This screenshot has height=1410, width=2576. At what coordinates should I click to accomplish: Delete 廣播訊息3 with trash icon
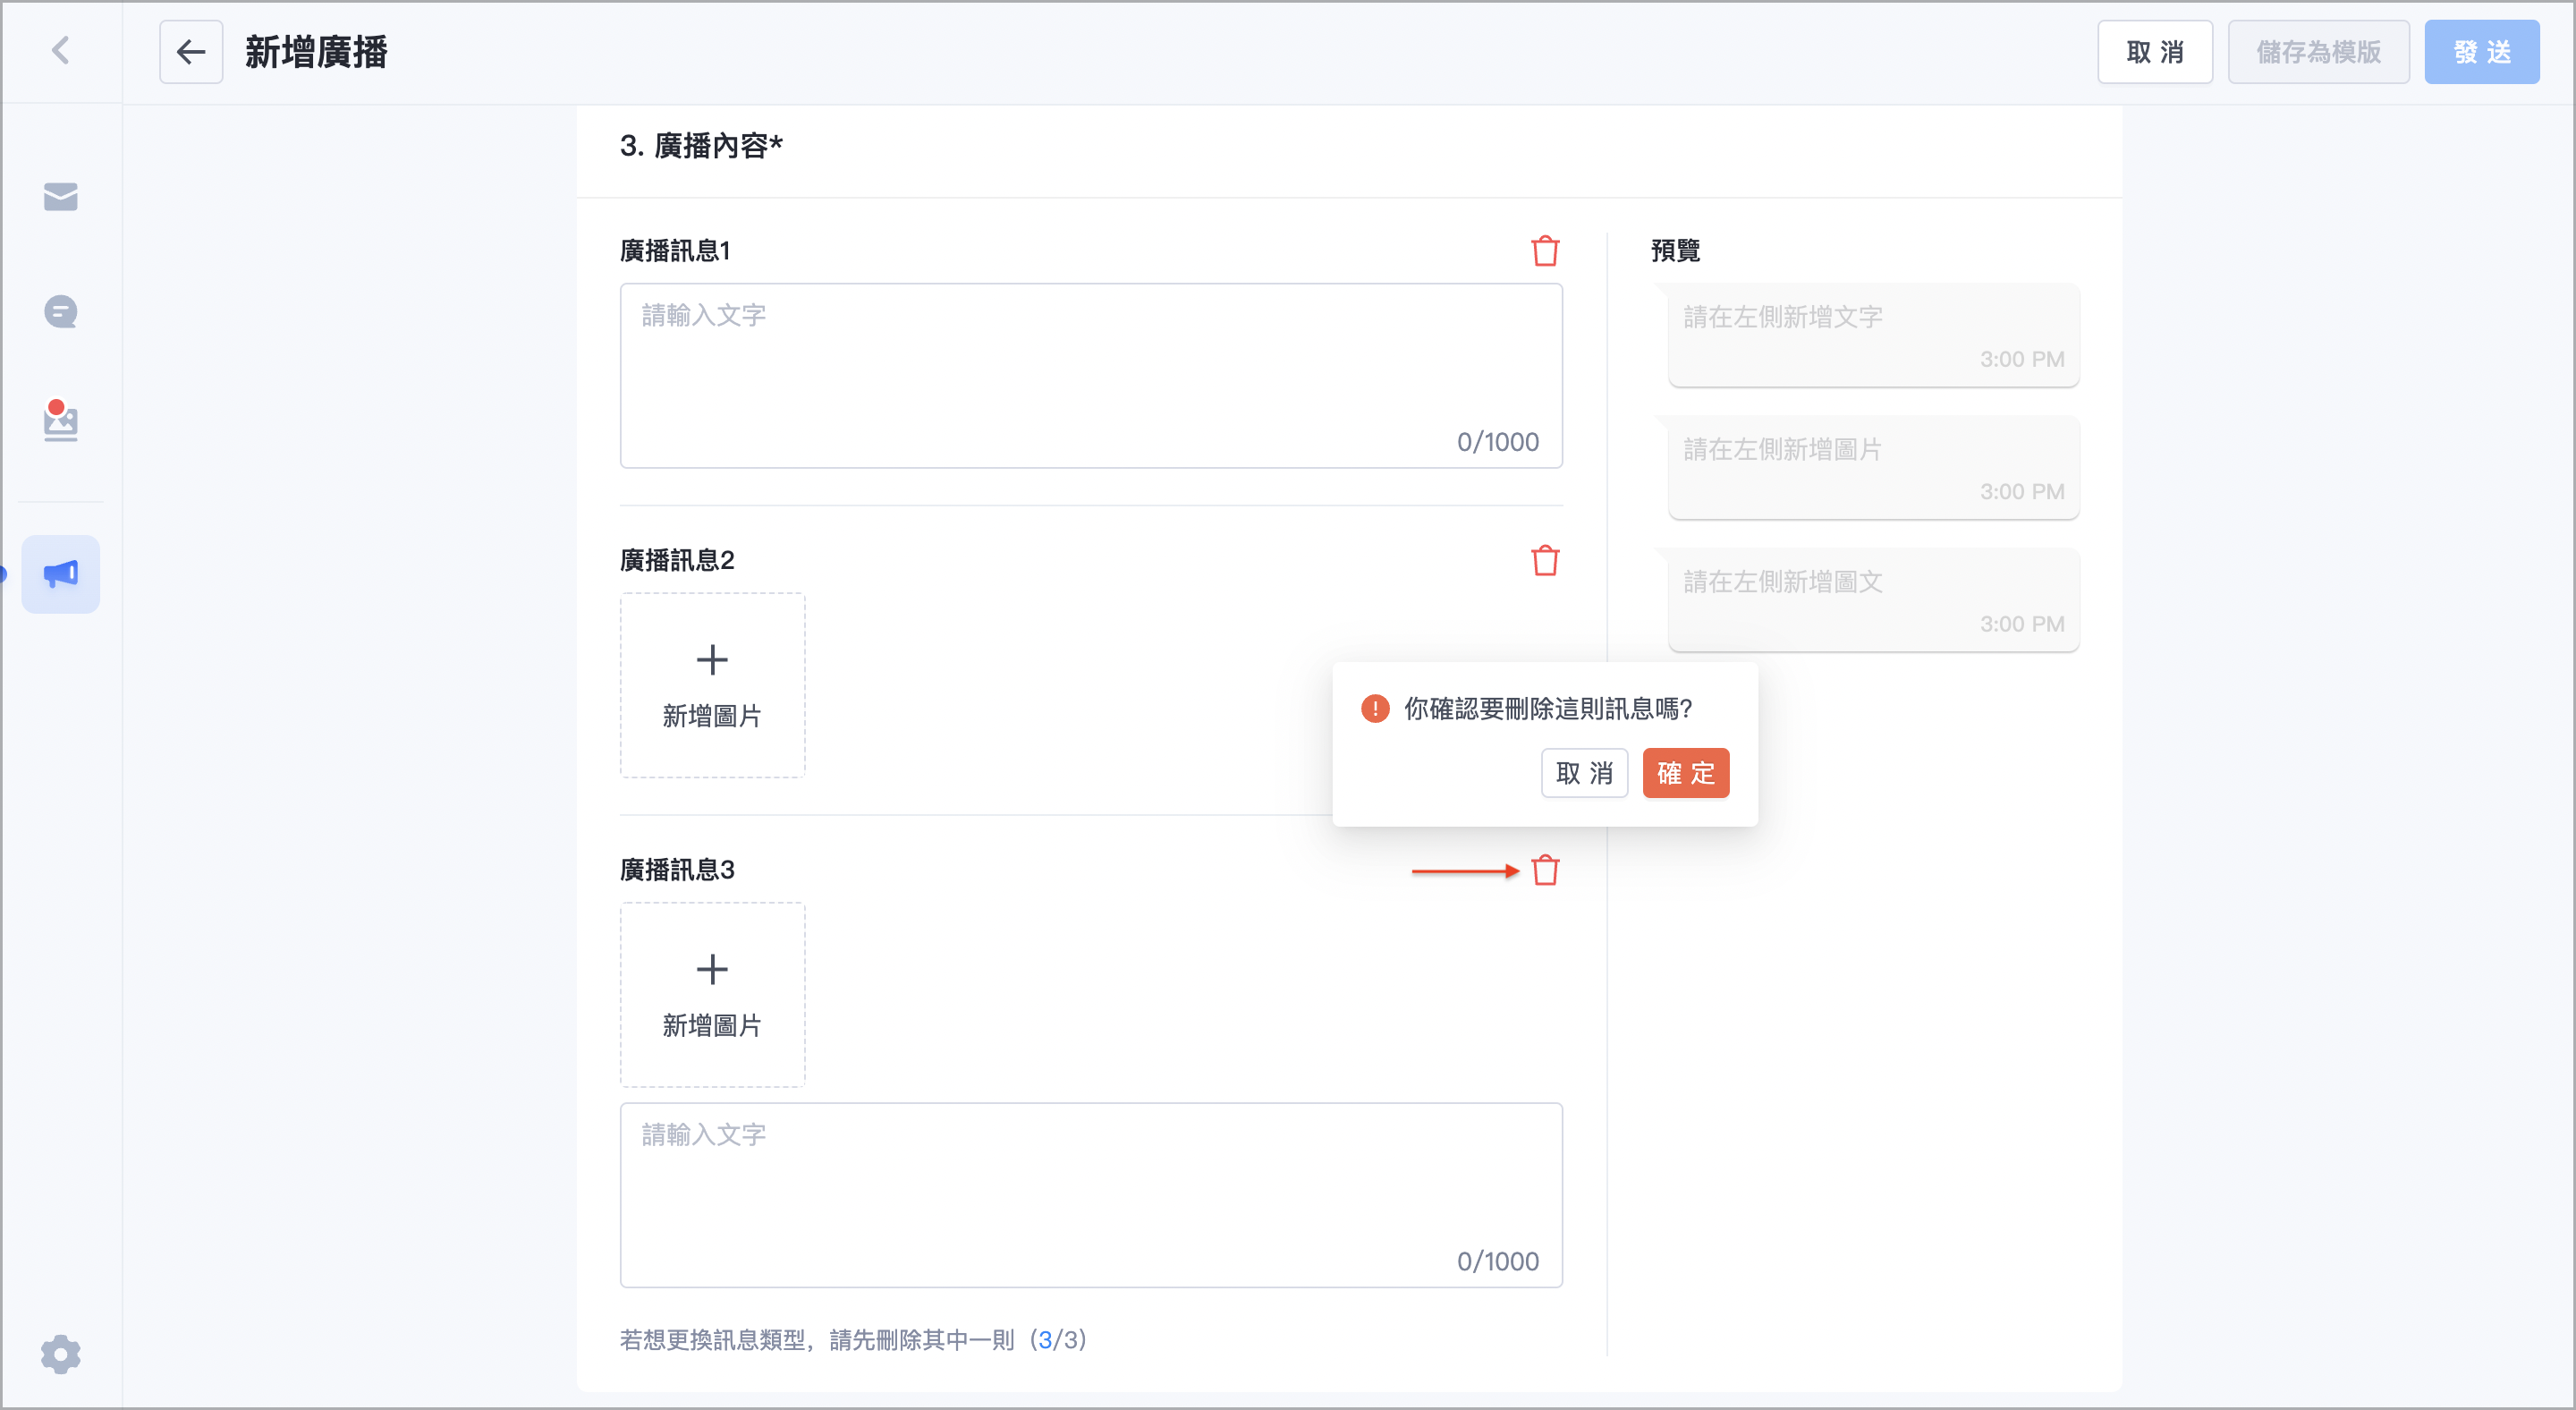point(1545,870)
